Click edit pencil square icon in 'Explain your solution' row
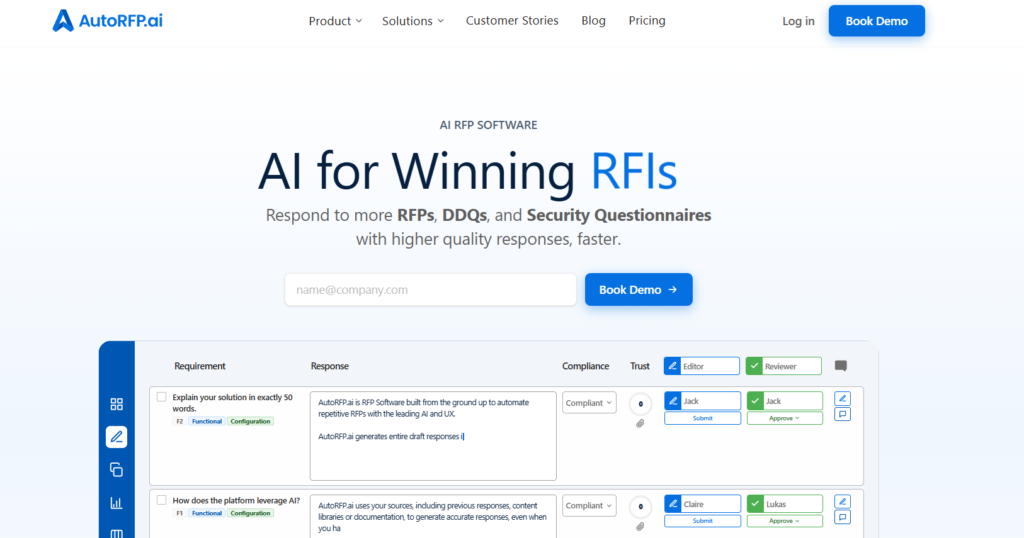This screenshot has width=1024, height=538. pyautogui.click(x=842, y=398)
